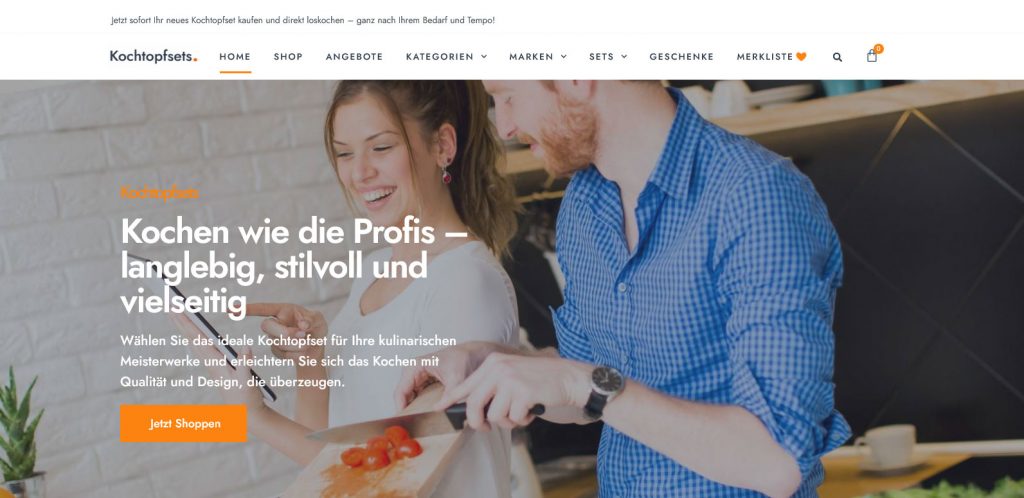Click the Jetzt Shoppen button
The image size is (1024, 498).
click(184, 424)
